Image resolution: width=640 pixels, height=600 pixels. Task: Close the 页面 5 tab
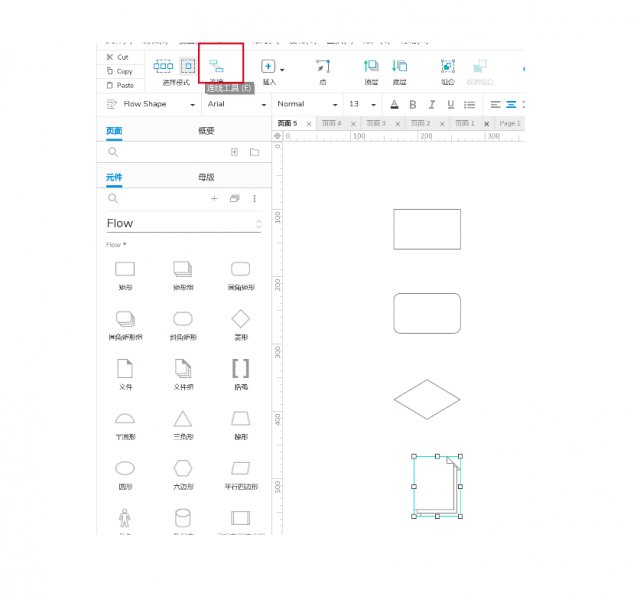tap(309, 124)
